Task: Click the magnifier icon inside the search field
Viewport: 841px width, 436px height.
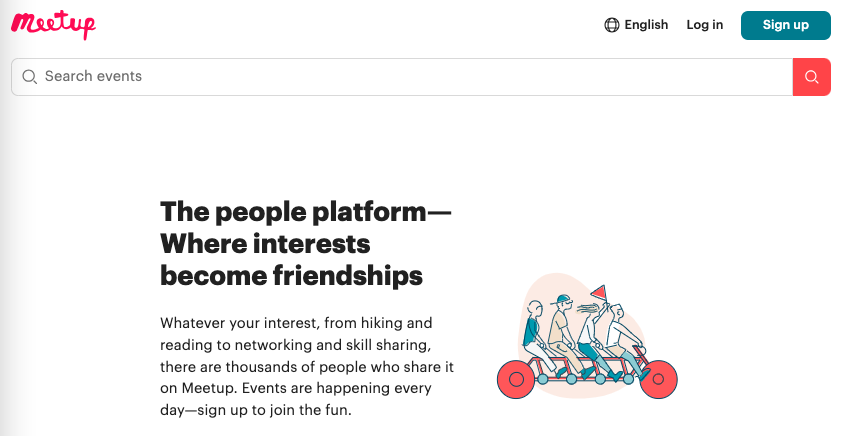Action: pyautogui.click(x=29, y=77)
